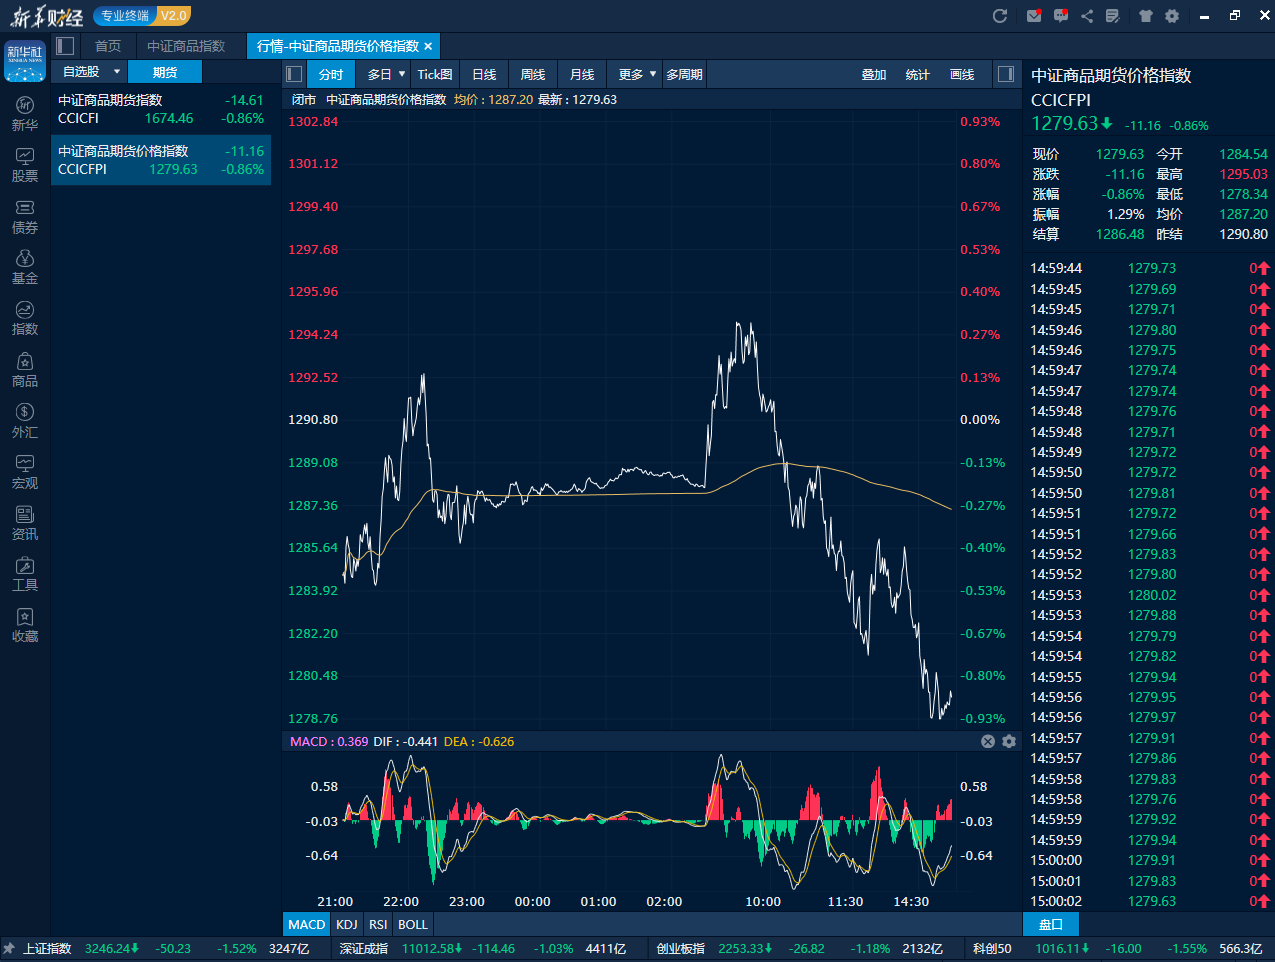
Task: Open the skin theme shirt icon
Action: click(1146, 16)
